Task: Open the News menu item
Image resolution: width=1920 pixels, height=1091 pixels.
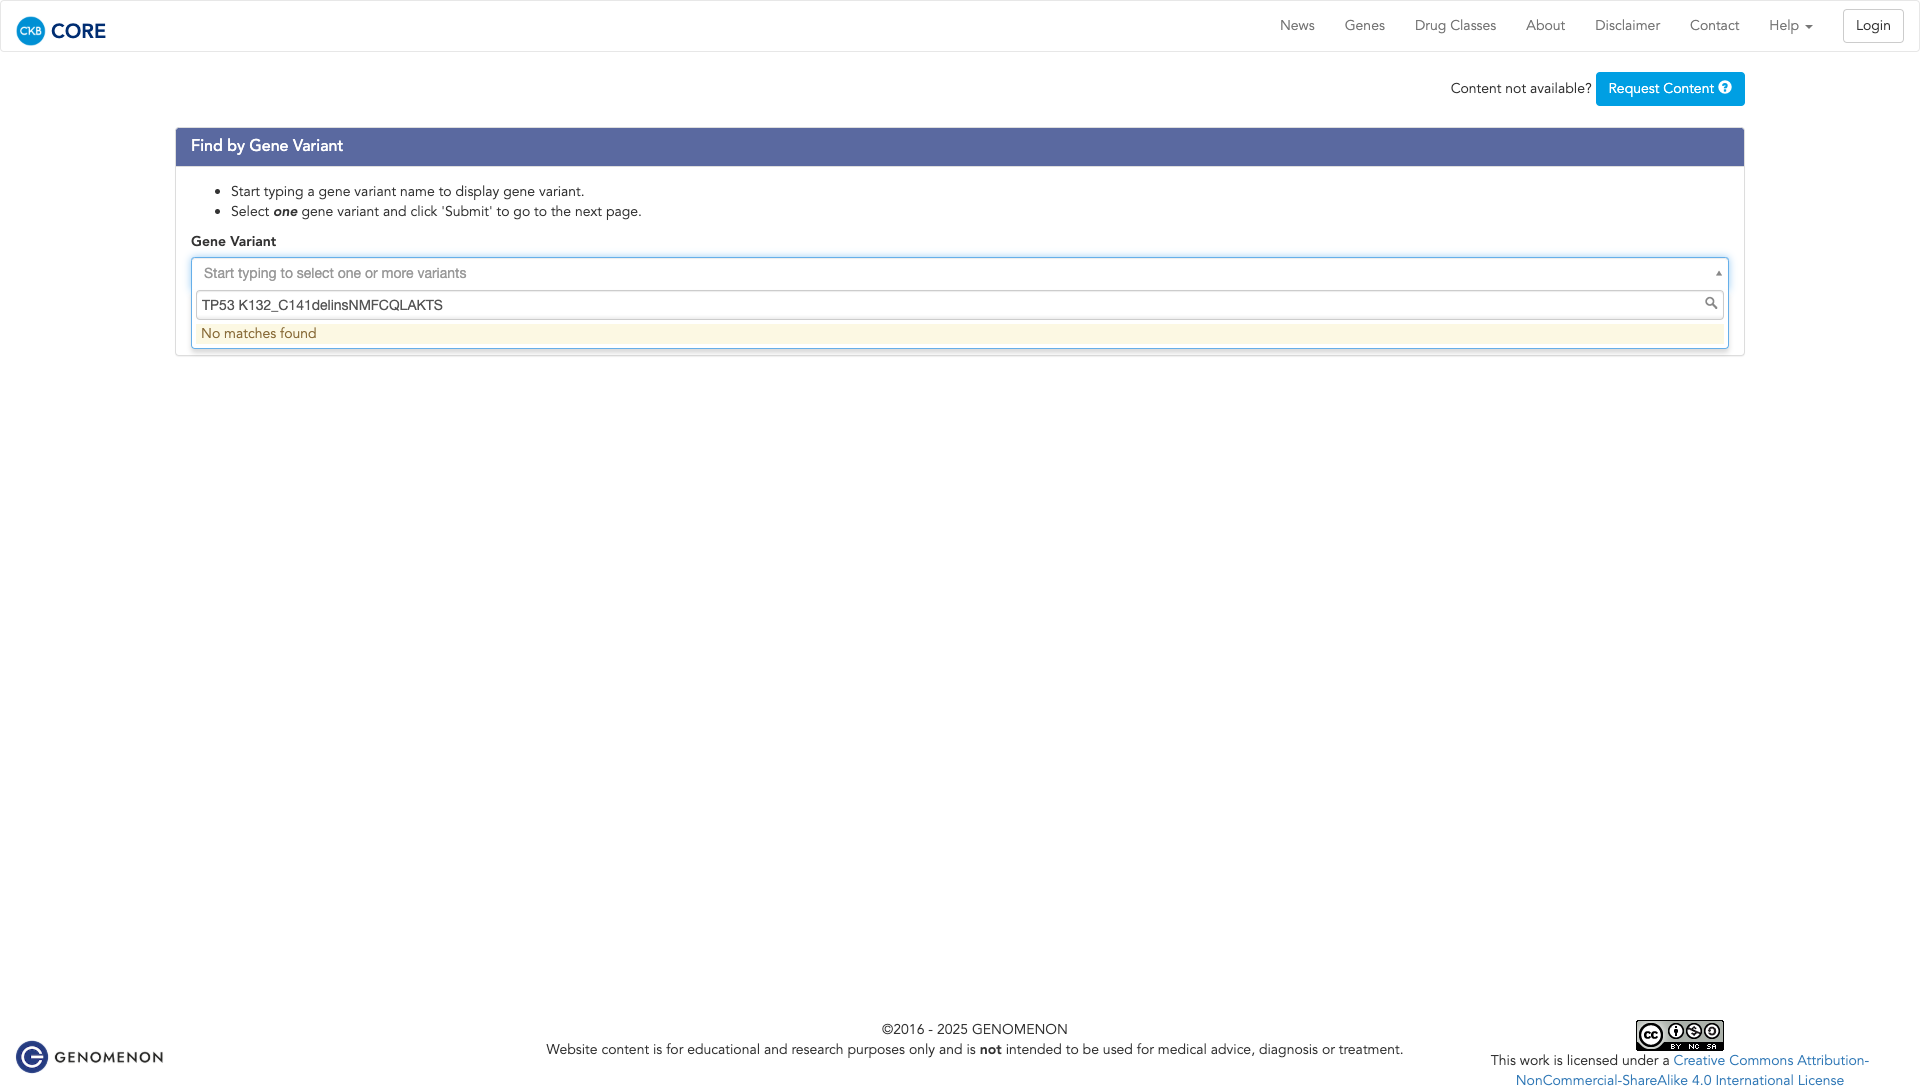Action: click(x=1297, y=26)
